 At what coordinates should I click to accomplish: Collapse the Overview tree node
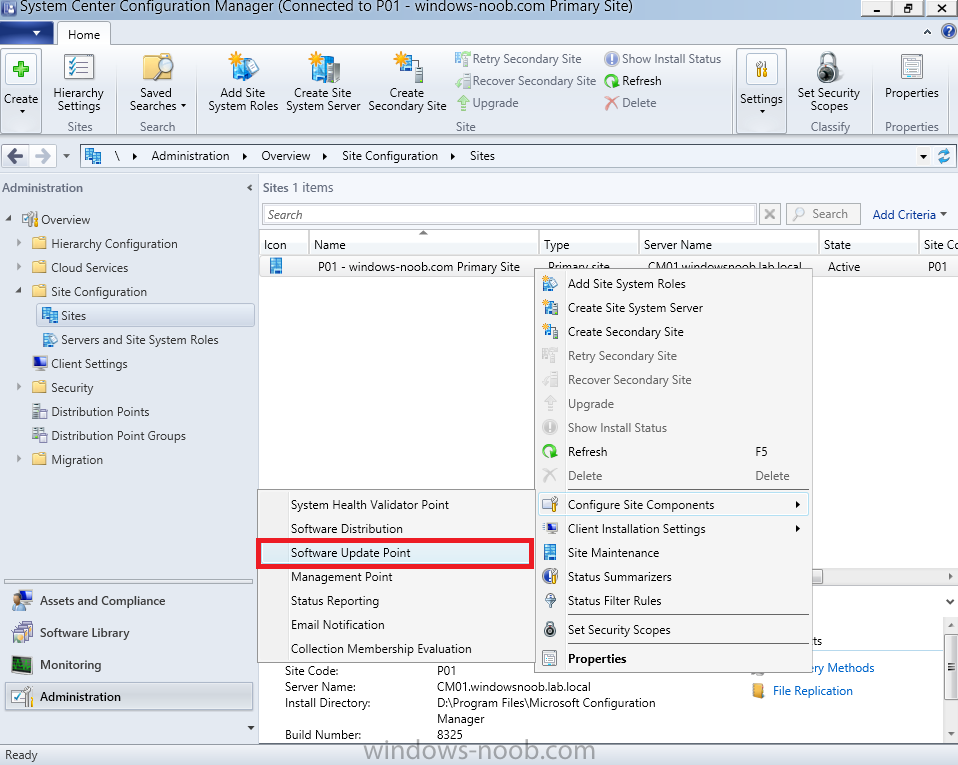[x=9, y=218]
